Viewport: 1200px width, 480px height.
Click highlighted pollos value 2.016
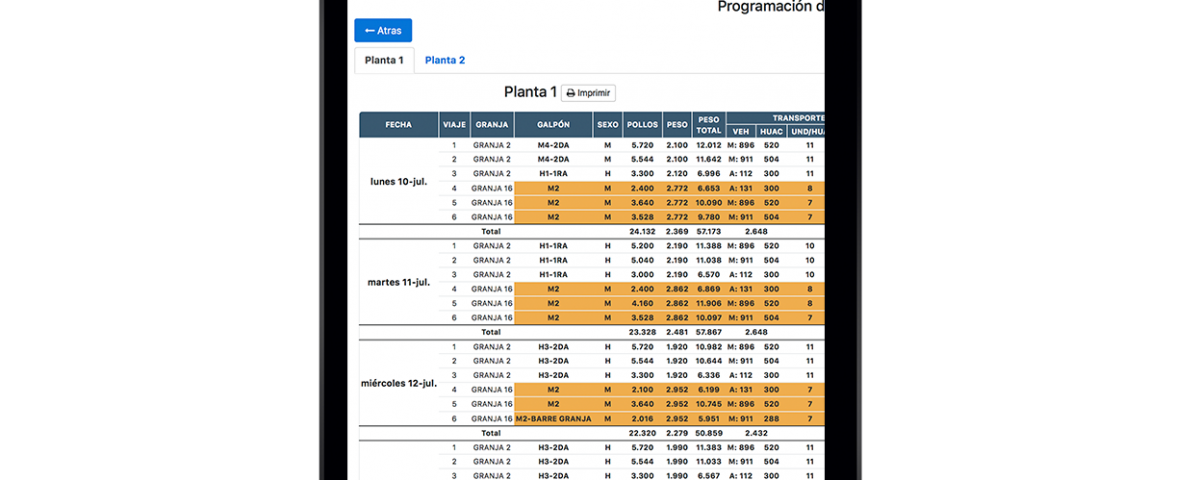click(642, 418)
